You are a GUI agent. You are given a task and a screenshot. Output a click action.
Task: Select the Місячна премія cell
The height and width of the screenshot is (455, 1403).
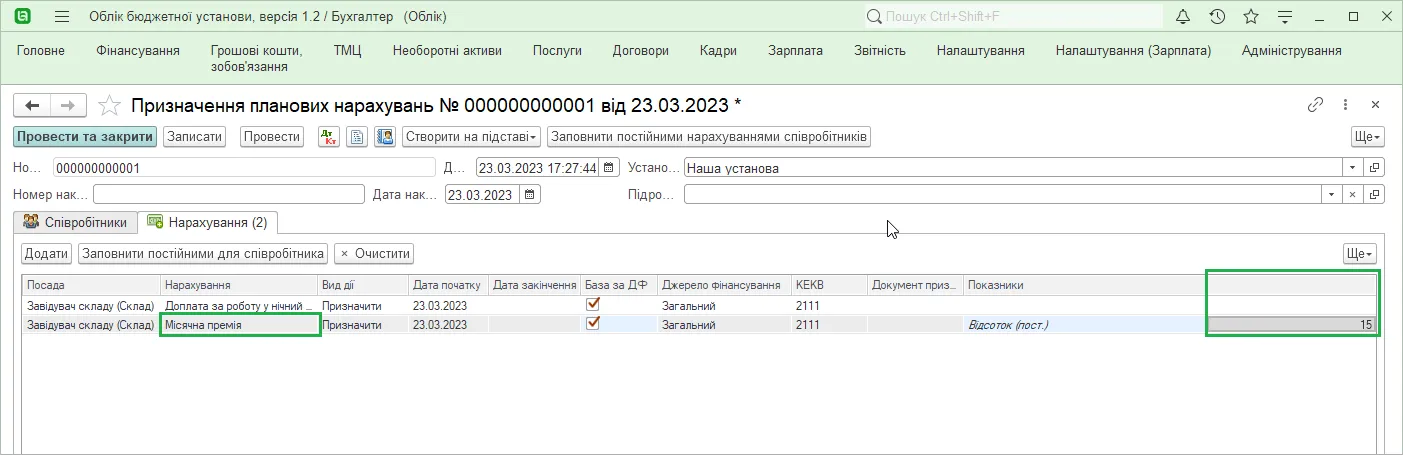[x=239, y=325]
